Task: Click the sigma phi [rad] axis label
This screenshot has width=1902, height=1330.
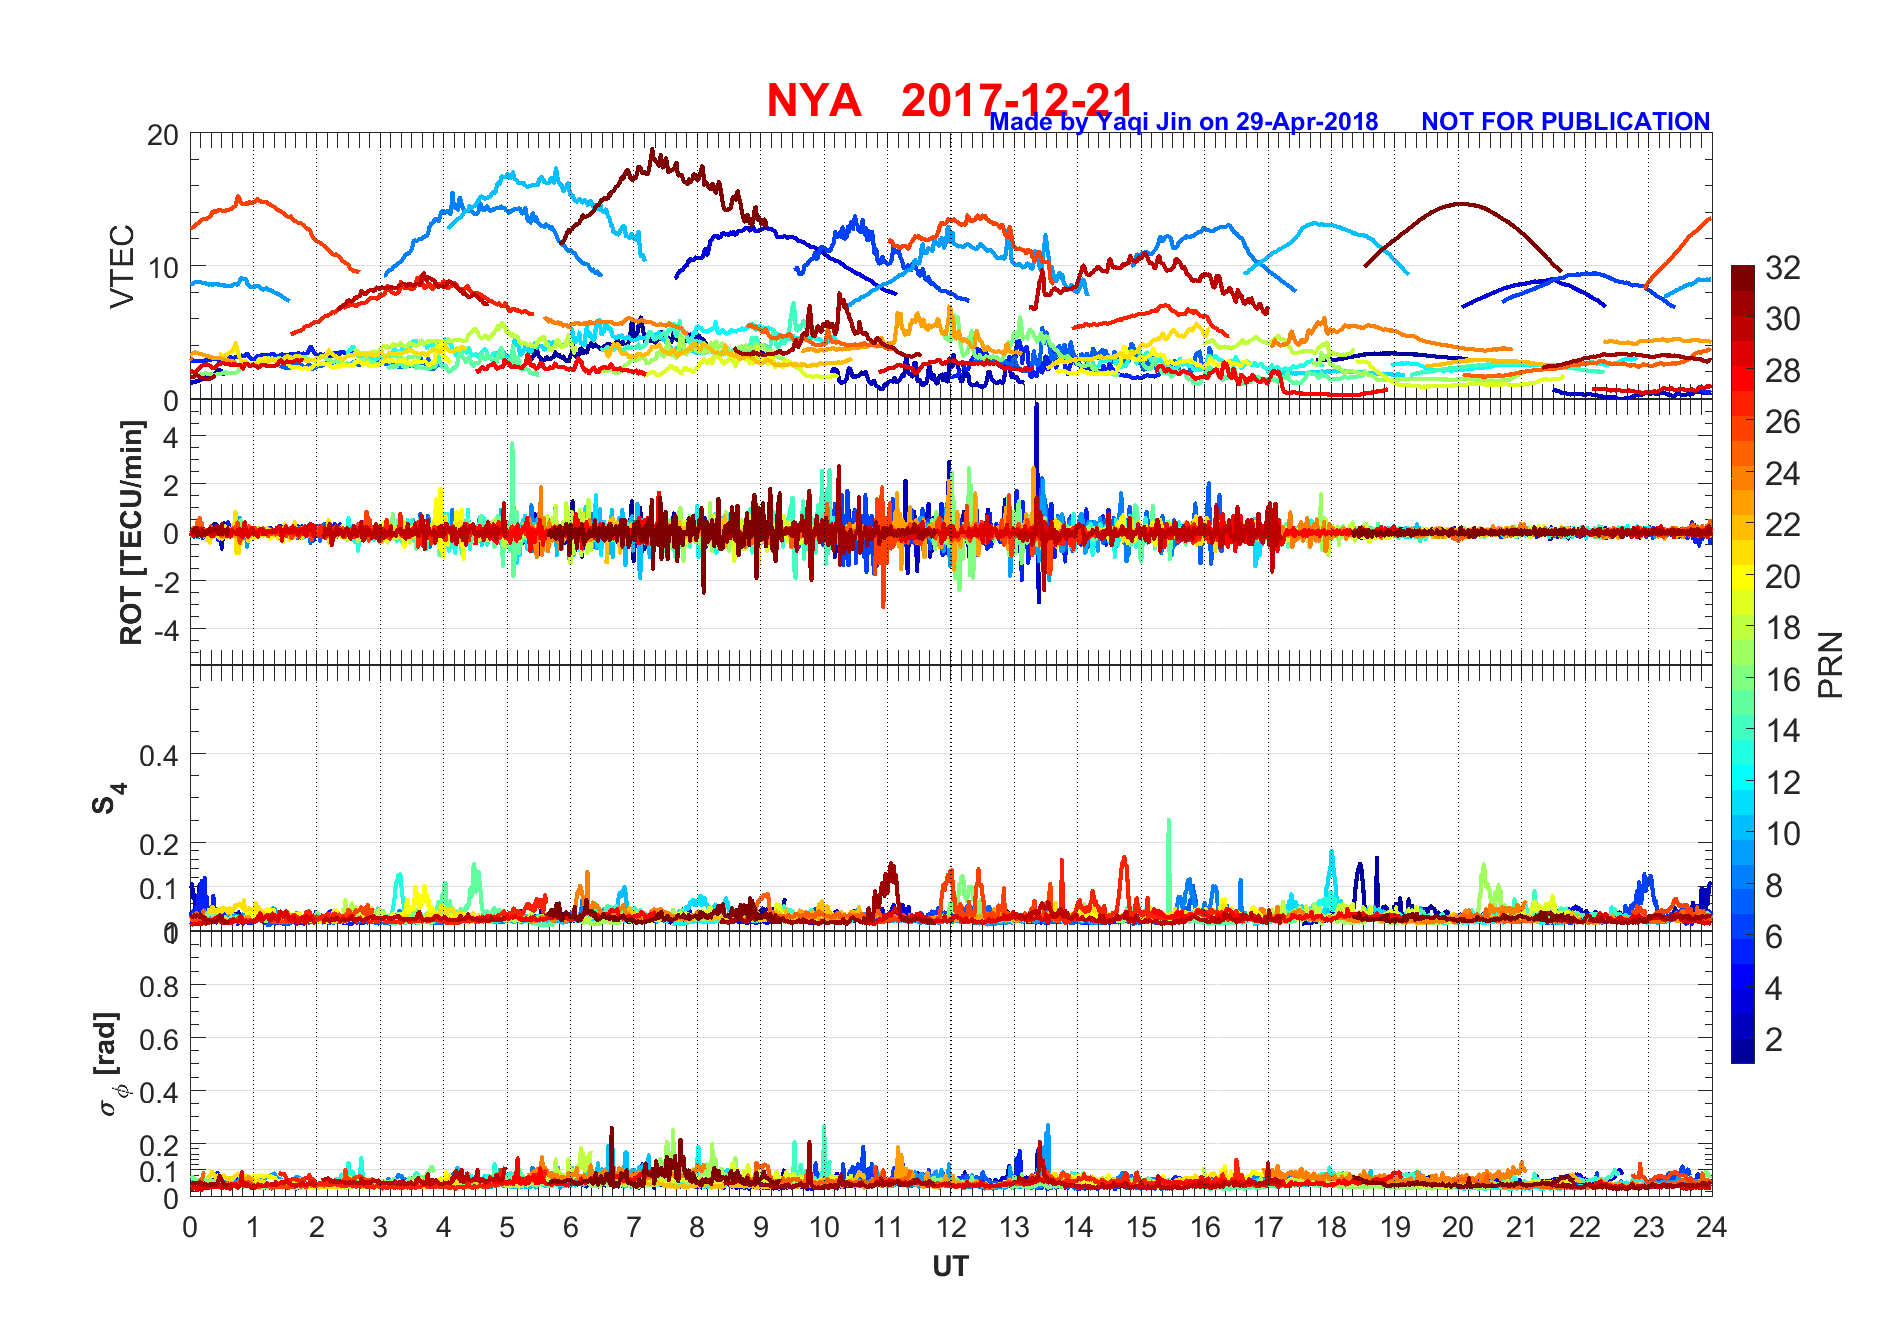Action: (x=111, y=1064)
